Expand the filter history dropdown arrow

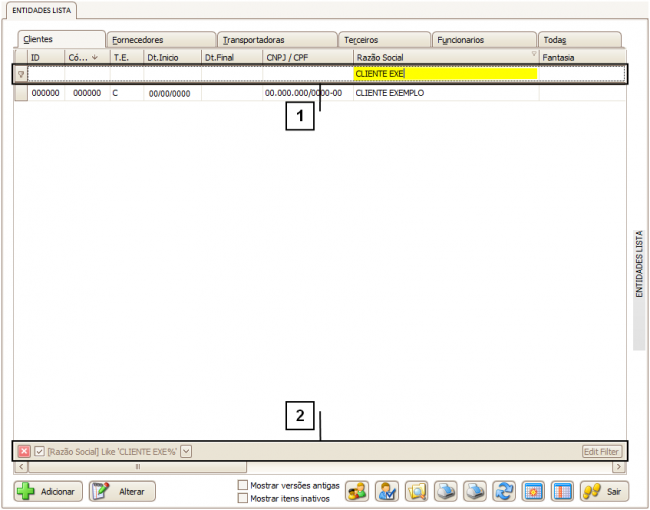[x=186, y=452]
